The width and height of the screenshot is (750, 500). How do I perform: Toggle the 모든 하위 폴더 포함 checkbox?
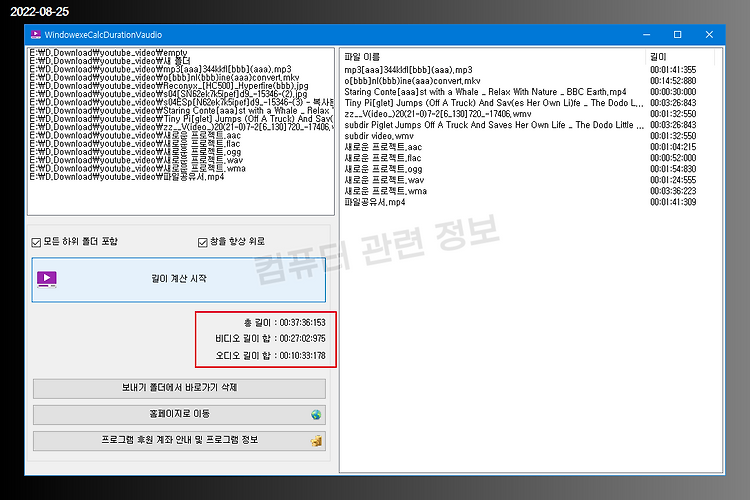click(x=36, y=243)
